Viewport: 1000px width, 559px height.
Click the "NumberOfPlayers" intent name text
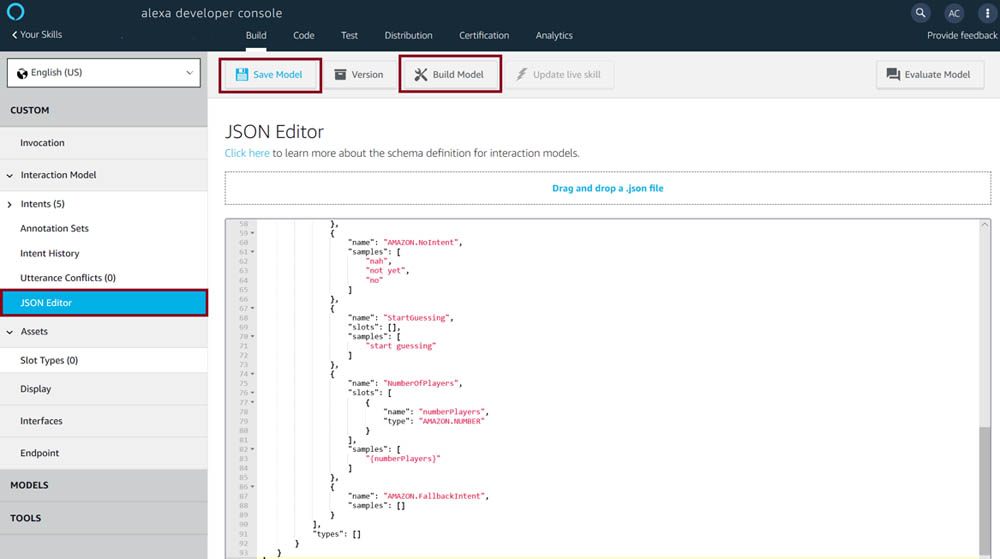click(421, 384)
